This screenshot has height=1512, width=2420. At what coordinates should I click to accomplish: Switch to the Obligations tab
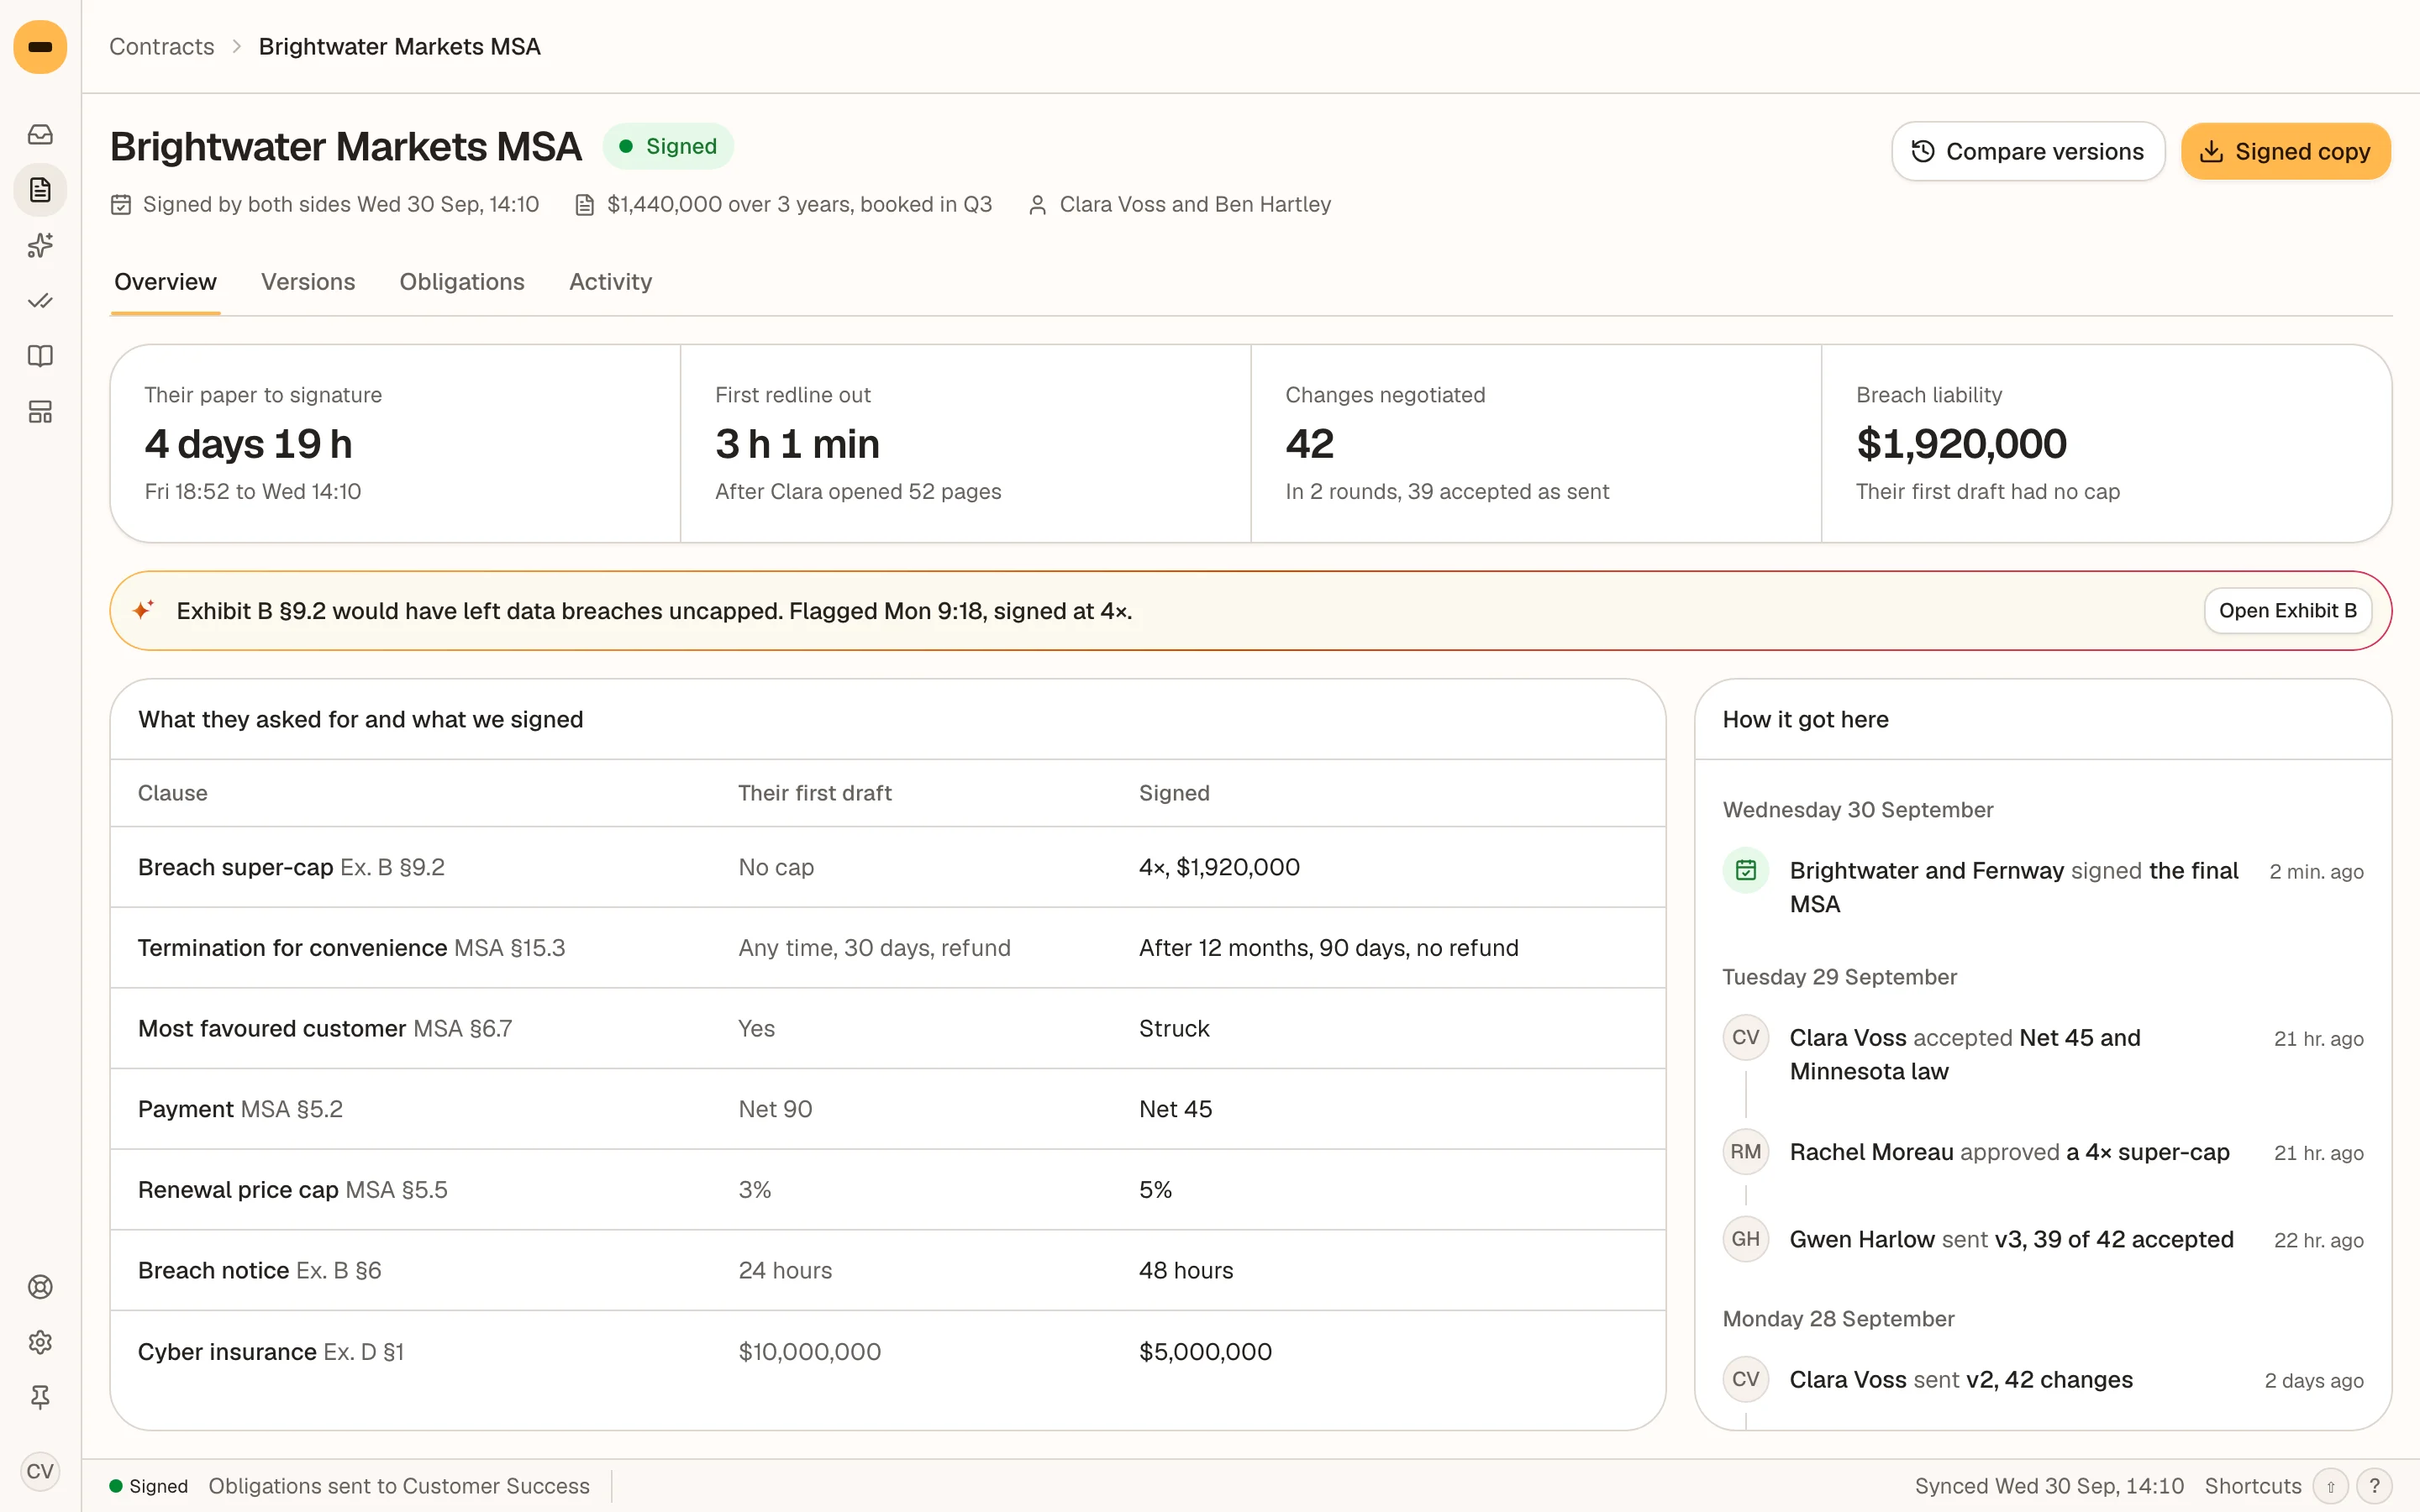click(462, 282)
